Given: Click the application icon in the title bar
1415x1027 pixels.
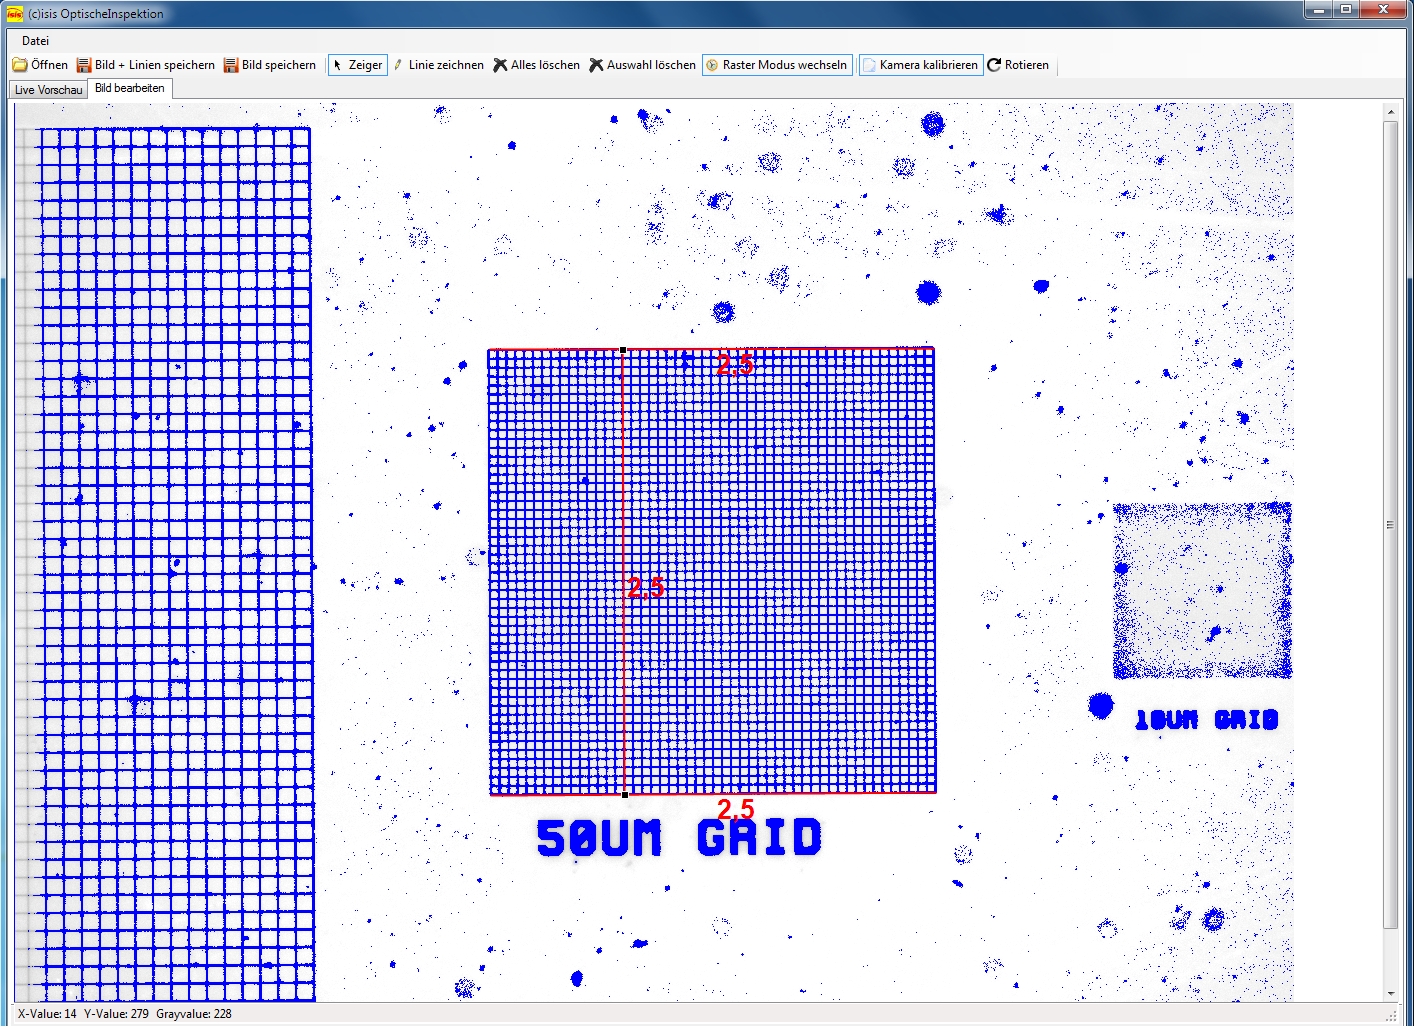Looking at the screenshot, I should pos(14,14).
